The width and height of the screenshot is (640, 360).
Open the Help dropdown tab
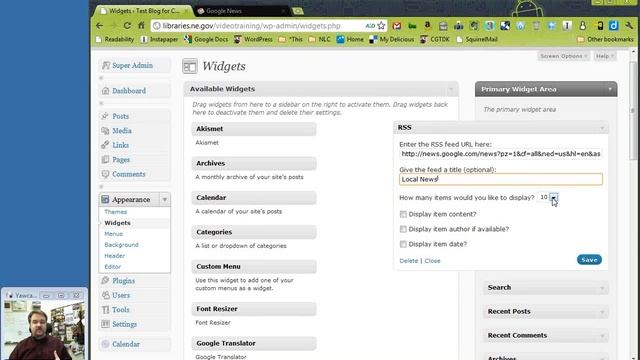click(604, 56)
